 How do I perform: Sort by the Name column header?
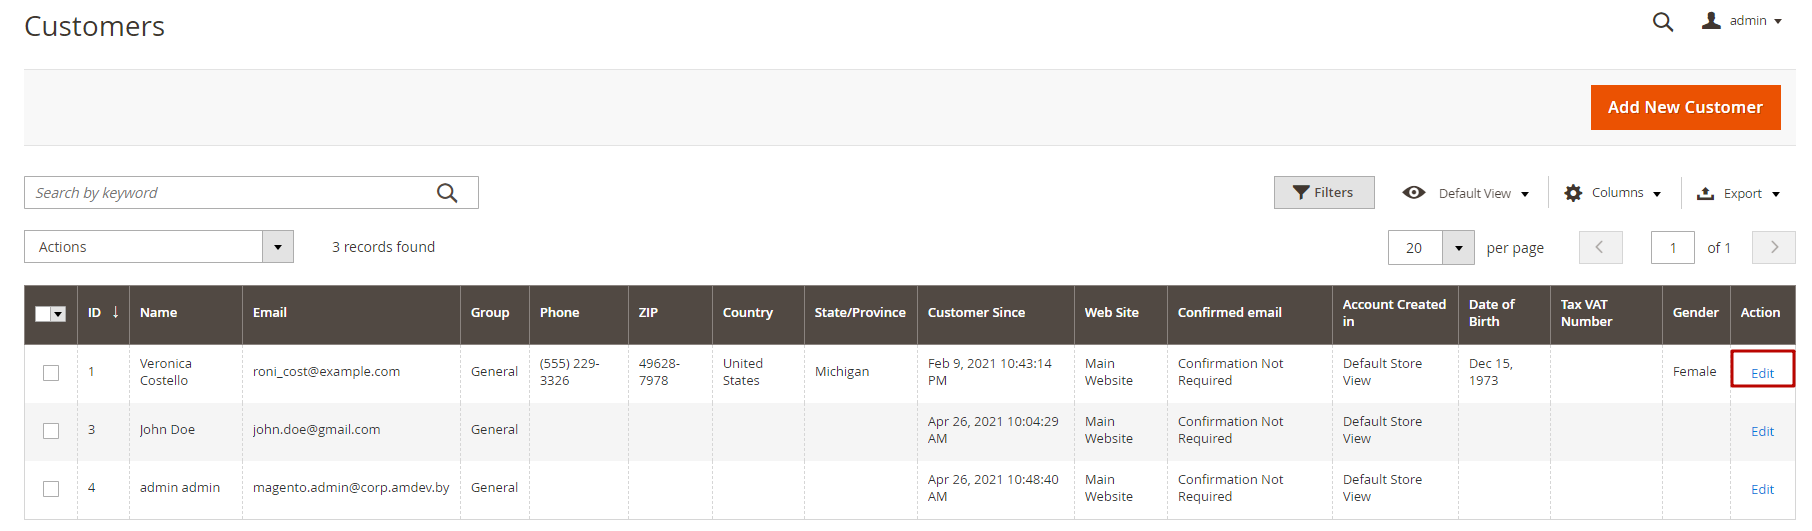pos(158,313)
